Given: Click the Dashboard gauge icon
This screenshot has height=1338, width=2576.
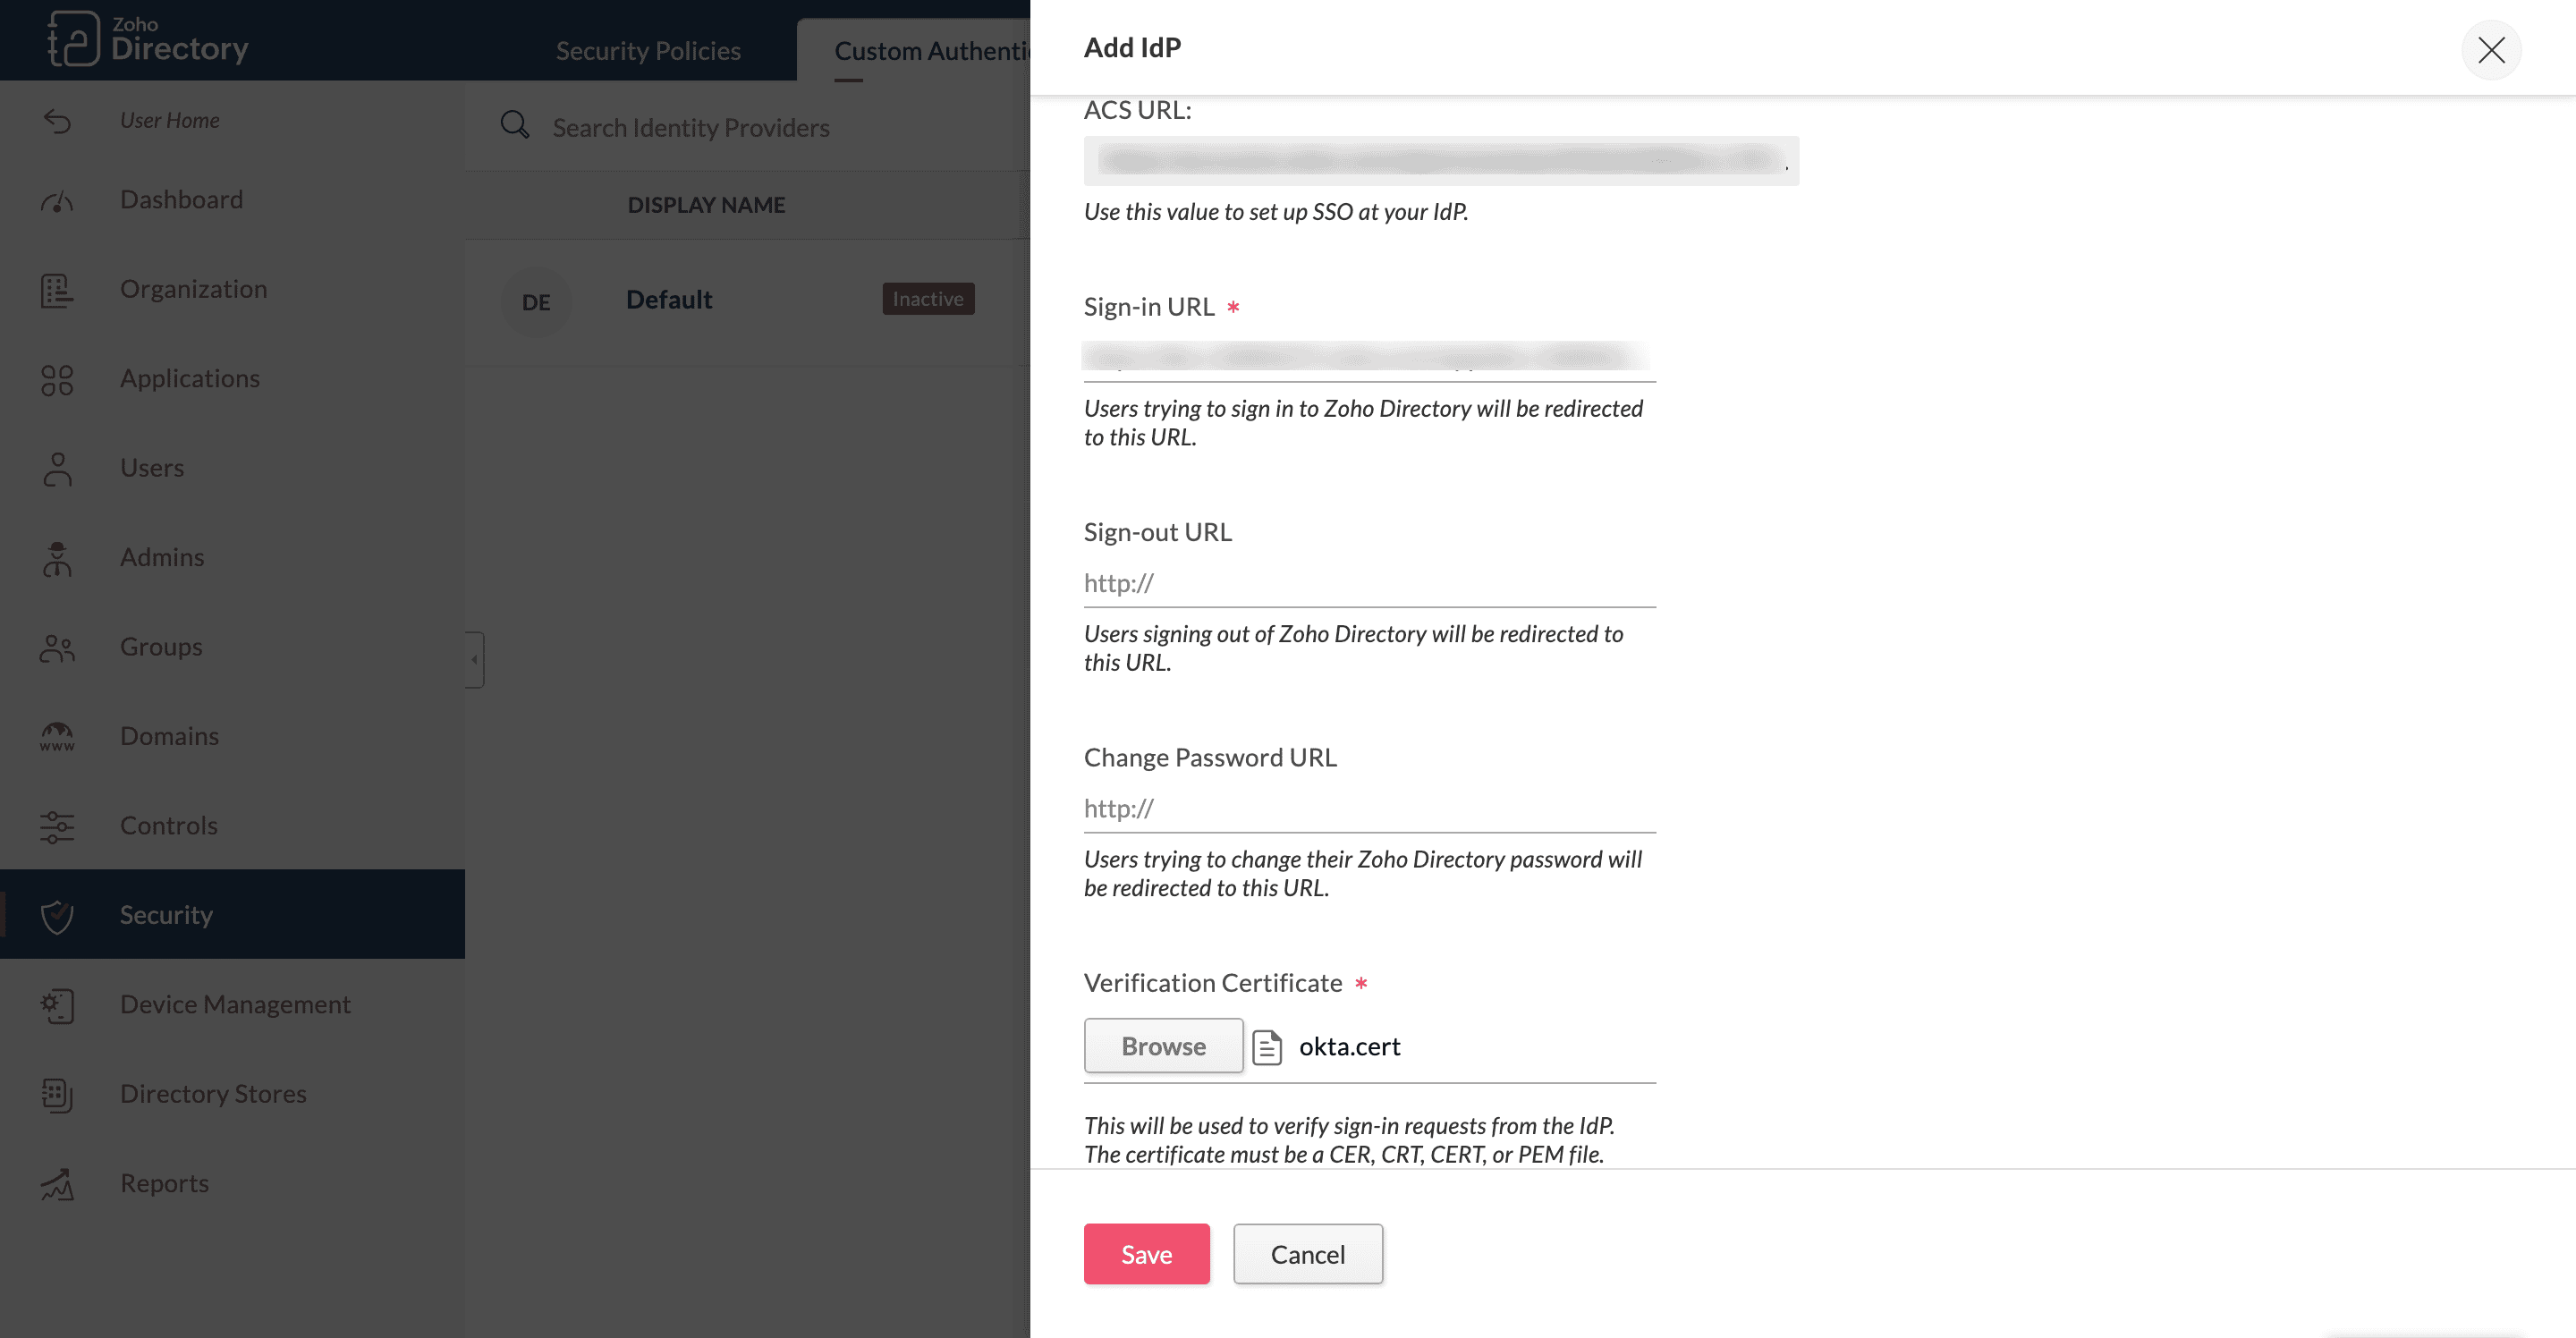Looking at the screenshot, I should coord(57,201).
